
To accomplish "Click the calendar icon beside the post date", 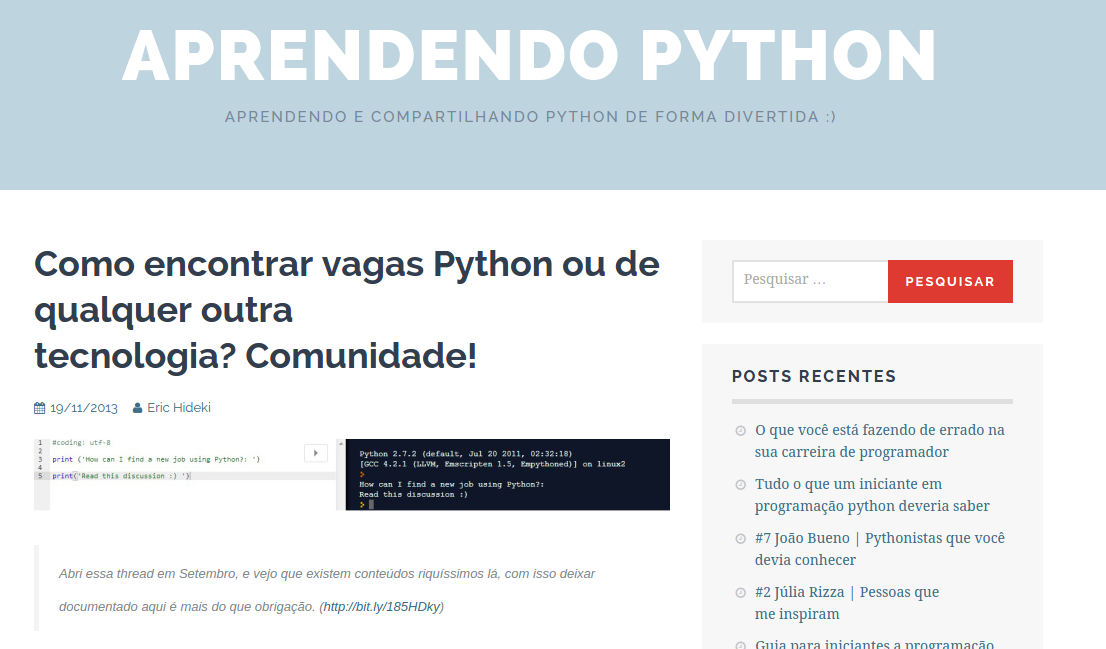I will tap(40, 408).
